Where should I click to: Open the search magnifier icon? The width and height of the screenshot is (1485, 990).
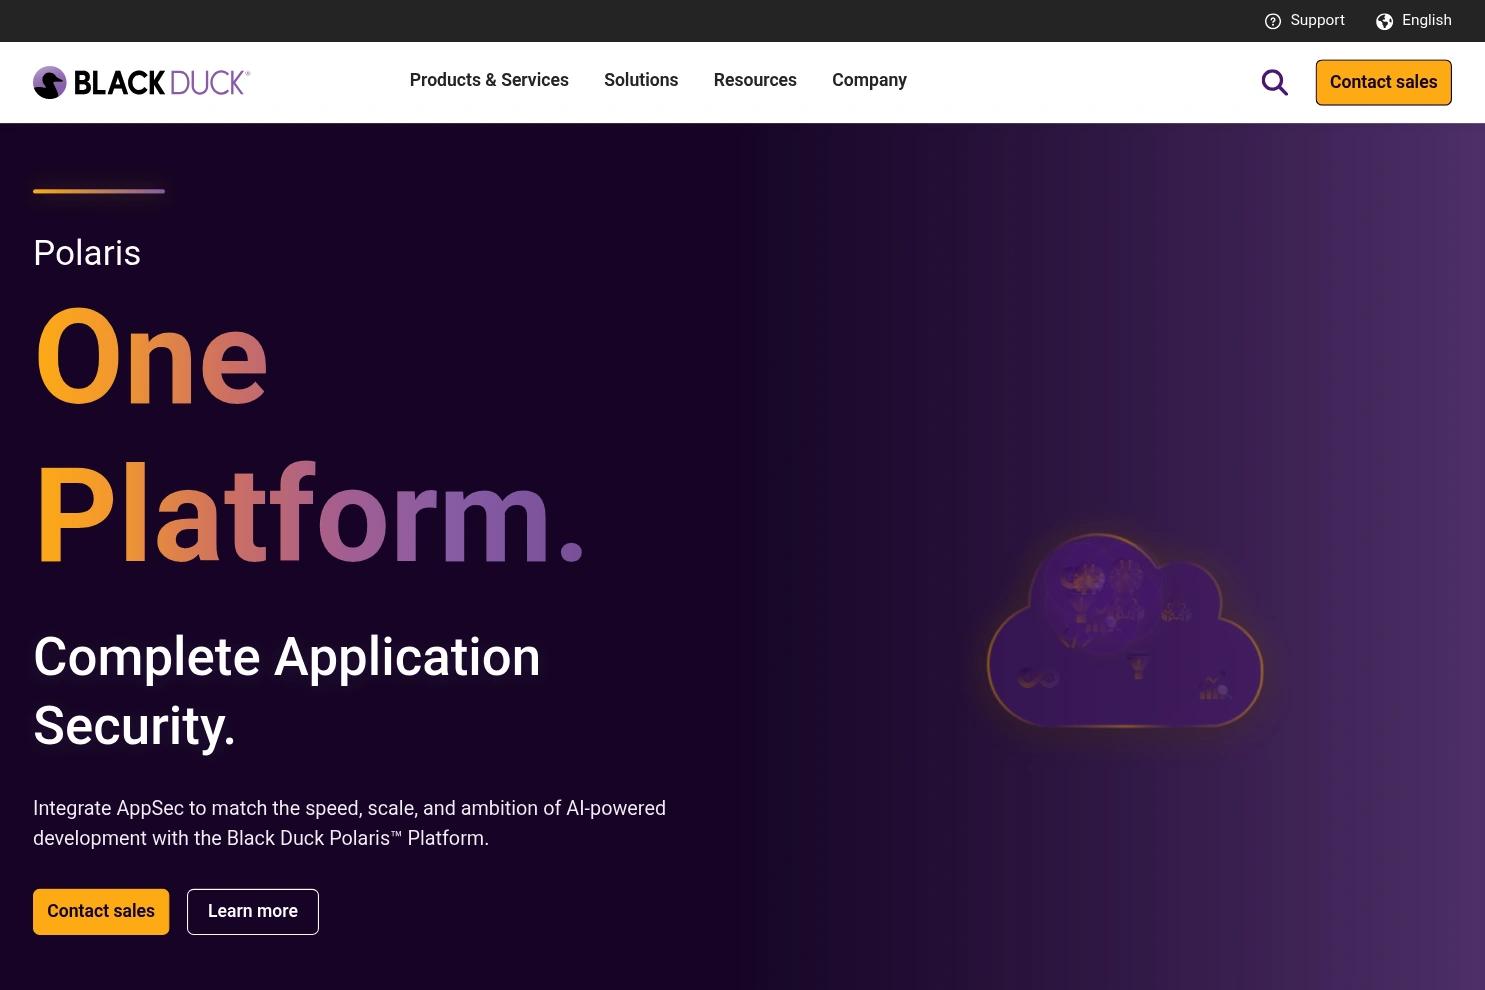tap(1275, 82)
